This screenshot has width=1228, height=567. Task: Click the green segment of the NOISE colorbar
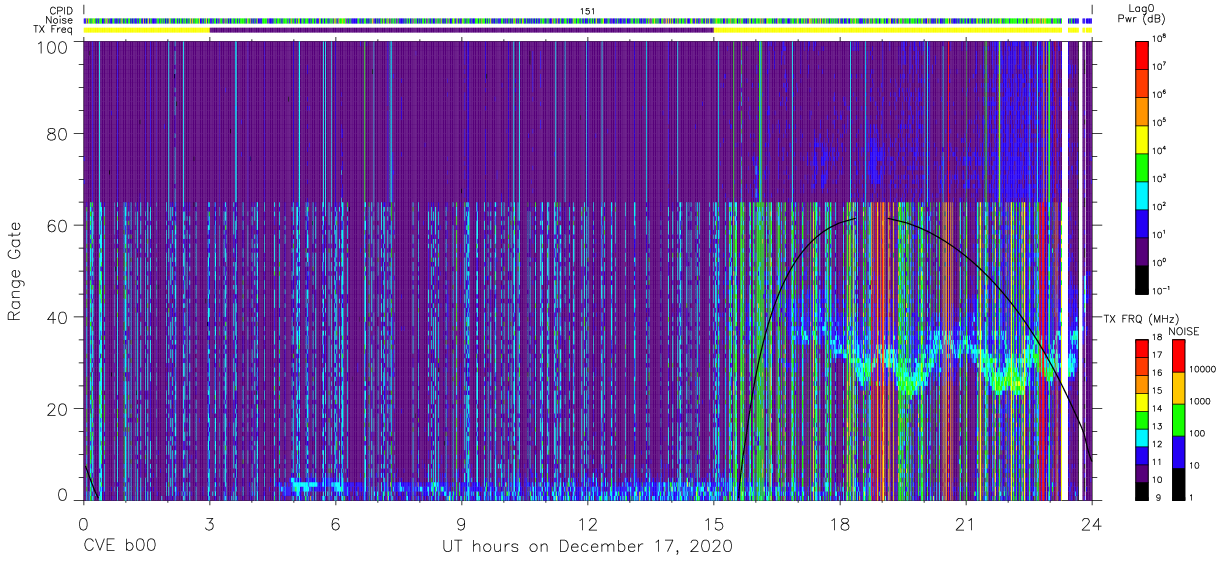pos(1179,420)
